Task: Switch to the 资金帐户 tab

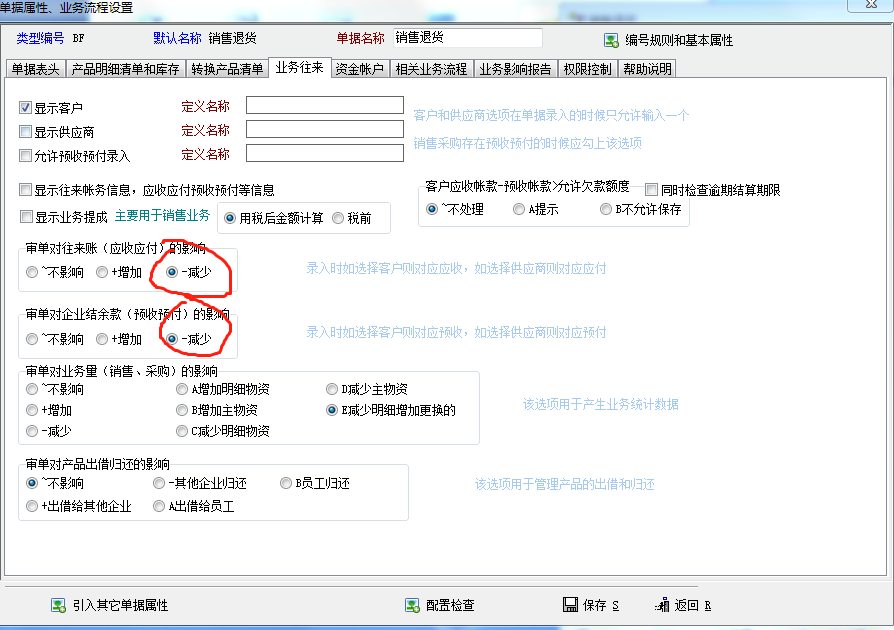Action: tap(359, 68)
